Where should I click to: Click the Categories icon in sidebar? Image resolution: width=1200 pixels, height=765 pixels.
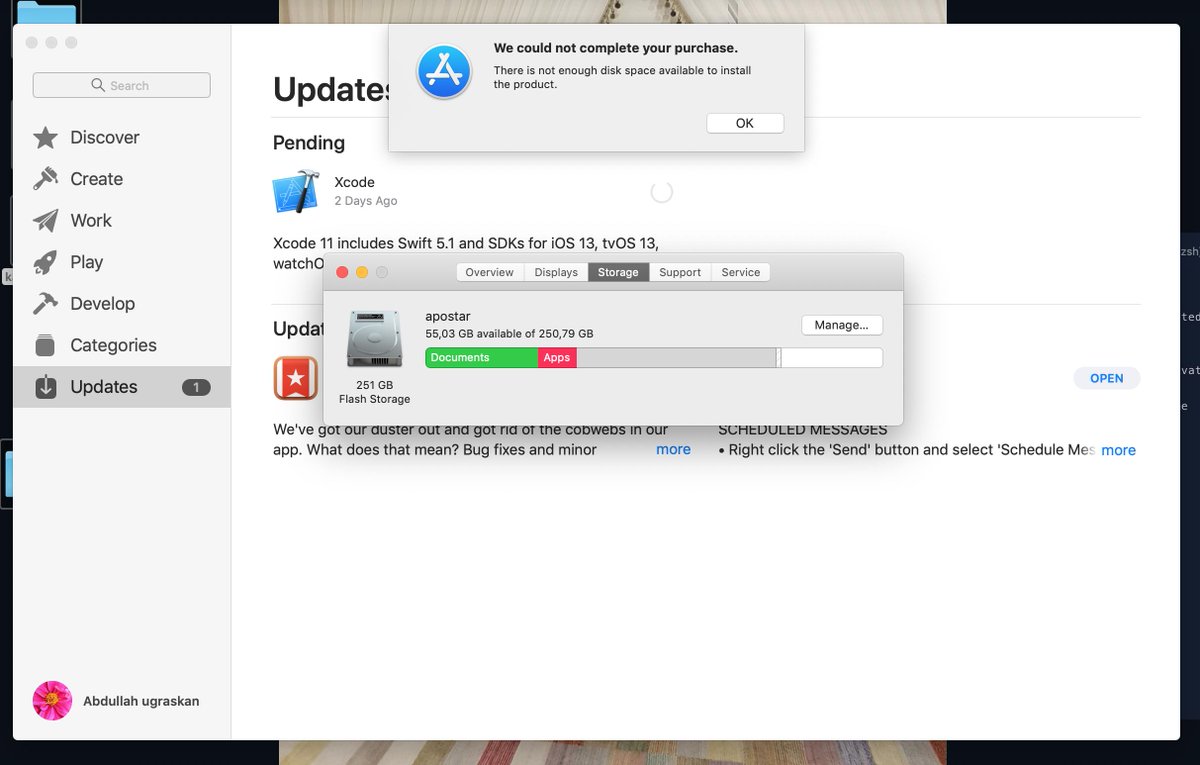(45, 345)
